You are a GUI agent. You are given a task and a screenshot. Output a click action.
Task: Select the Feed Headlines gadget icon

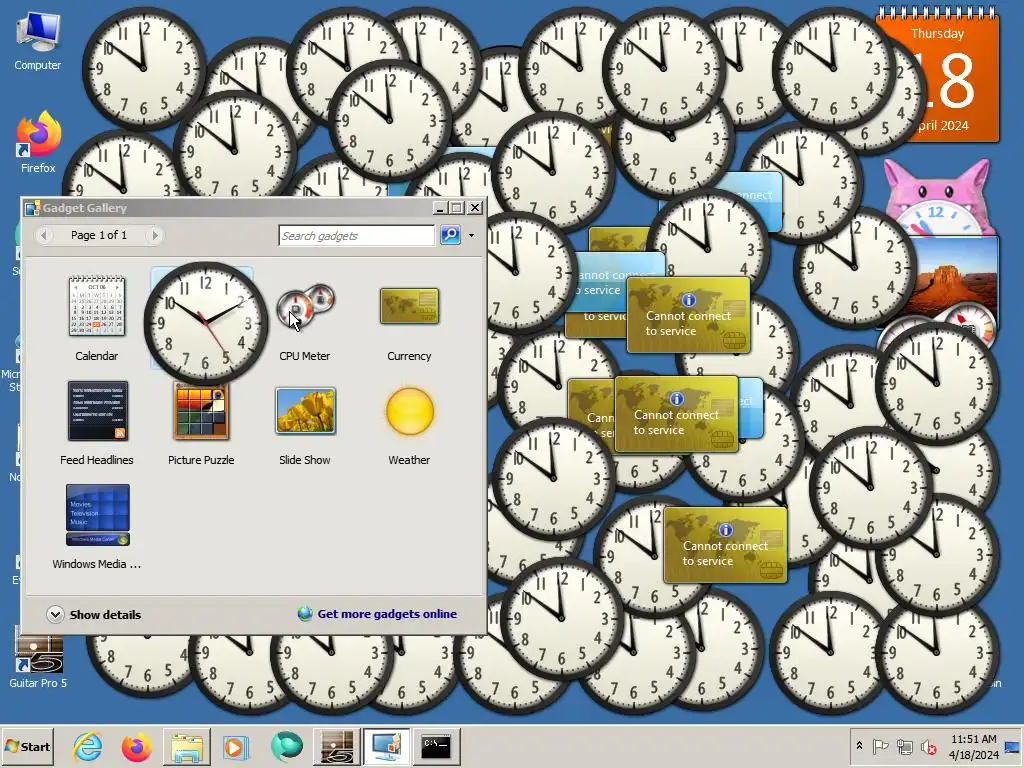[97, 411]
